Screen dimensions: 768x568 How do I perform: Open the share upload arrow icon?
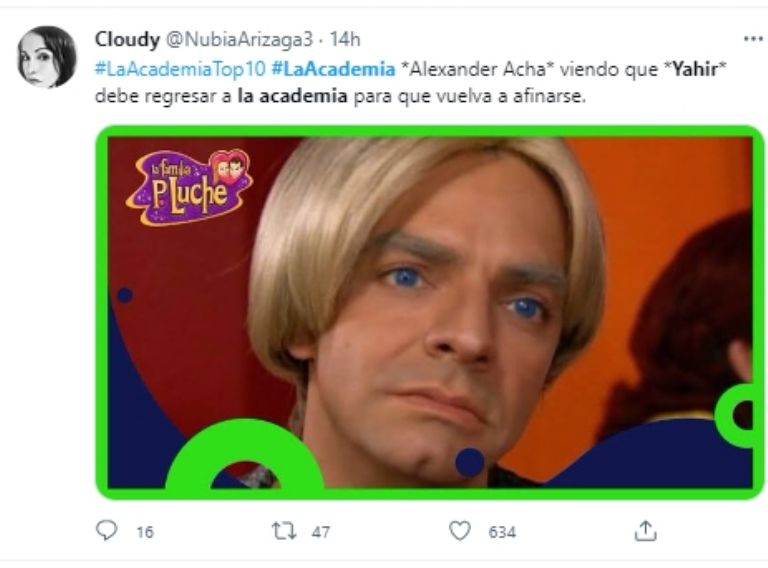pos(645,531)
